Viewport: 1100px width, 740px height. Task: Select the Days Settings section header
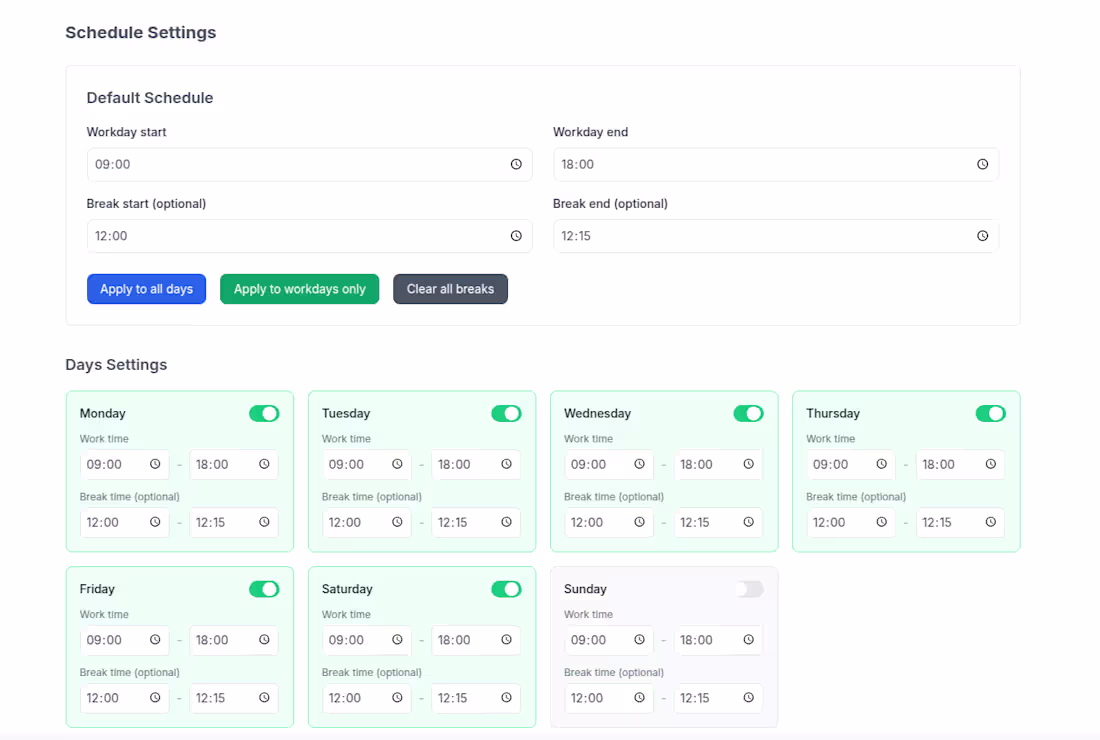[116, 364]
